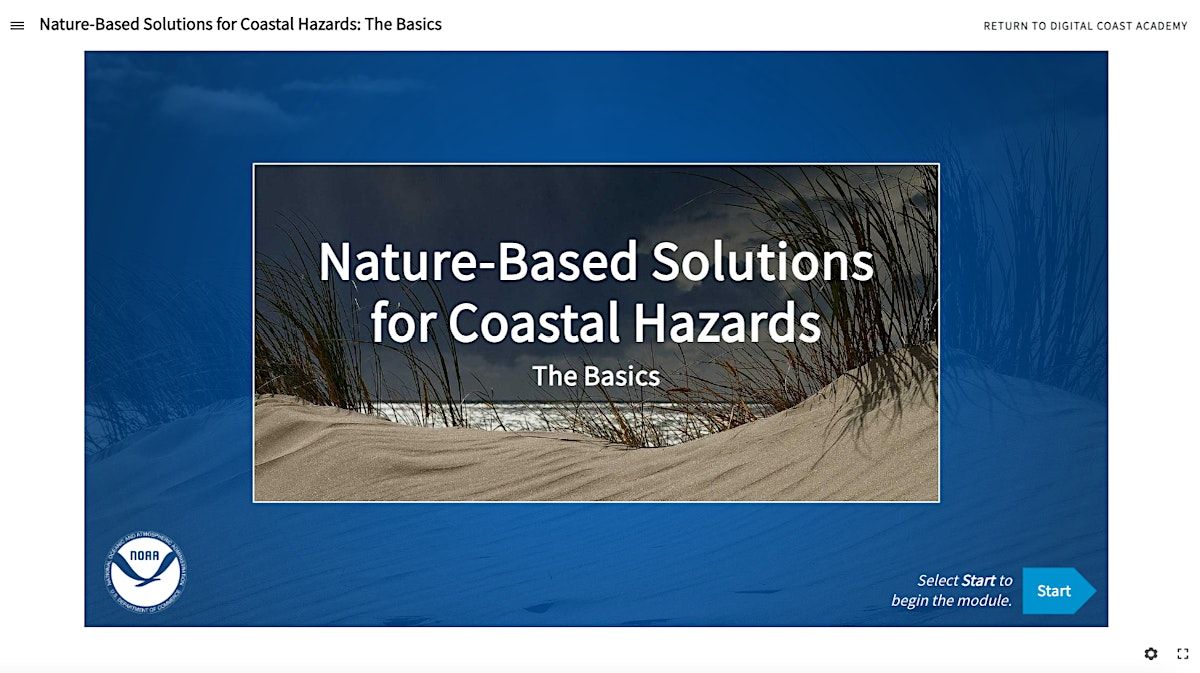Click the bold word 'Start' in the instructions
The height and width of the screenshot is (673, 1200).
[x=978, y=580]
